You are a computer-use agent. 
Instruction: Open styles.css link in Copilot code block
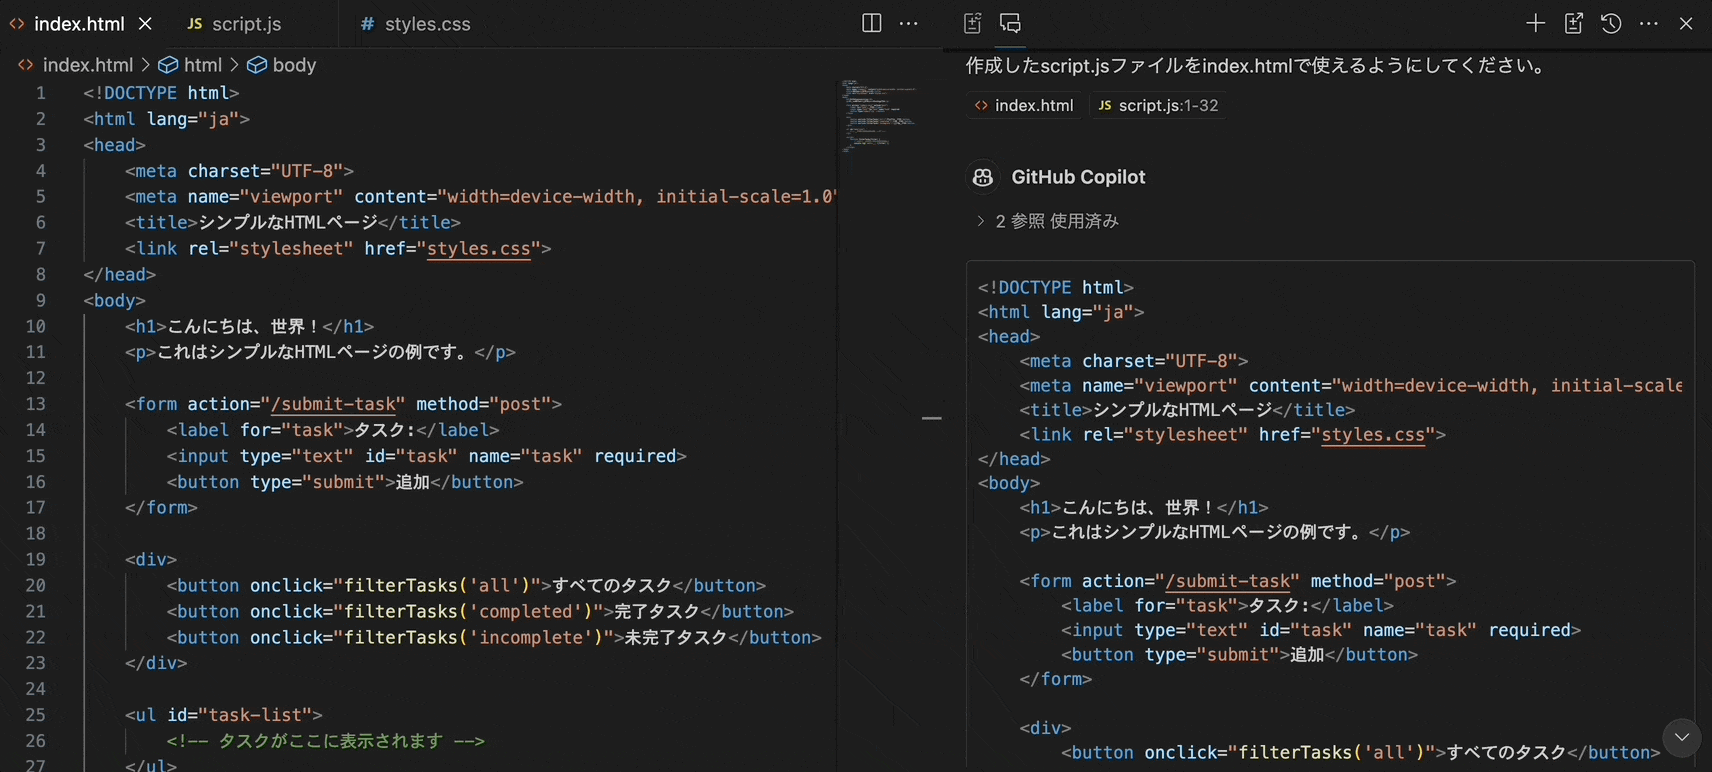point(1373,435)
